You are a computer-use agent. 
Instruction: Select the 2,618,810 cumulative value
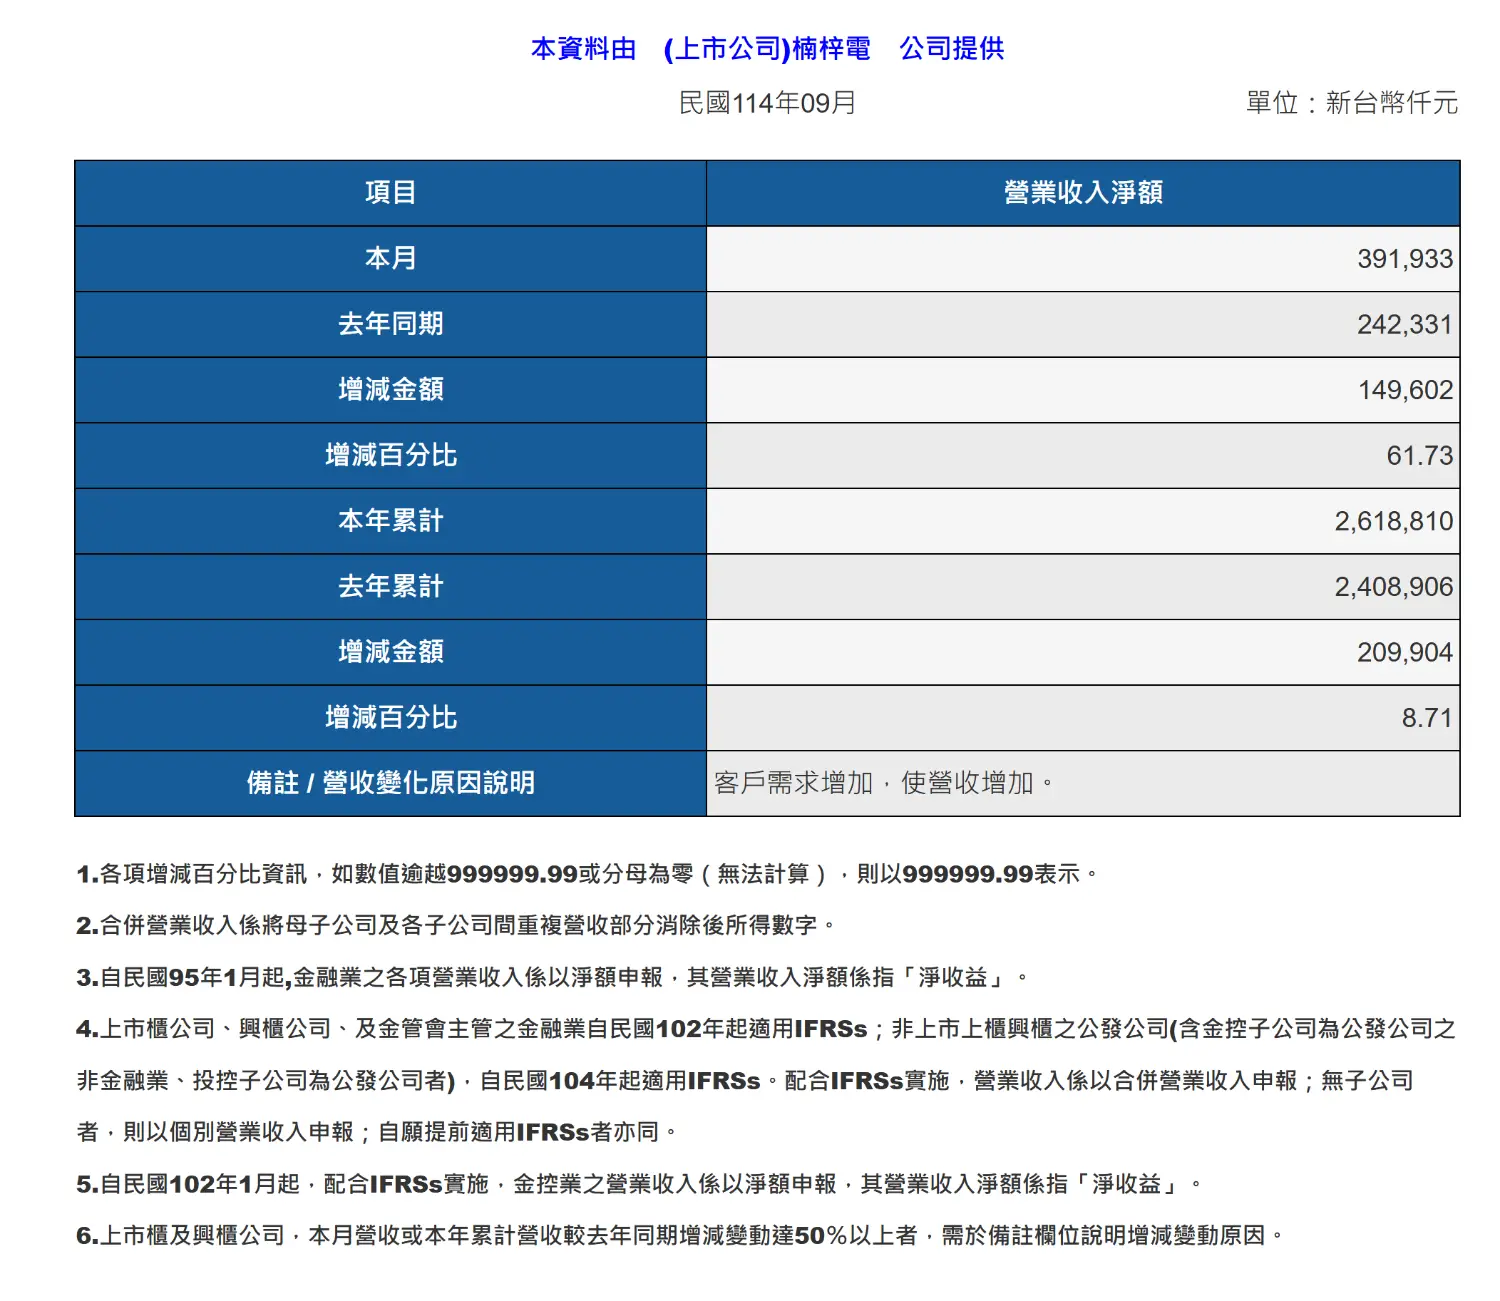pyautogui.click(x=1393, y=521)
